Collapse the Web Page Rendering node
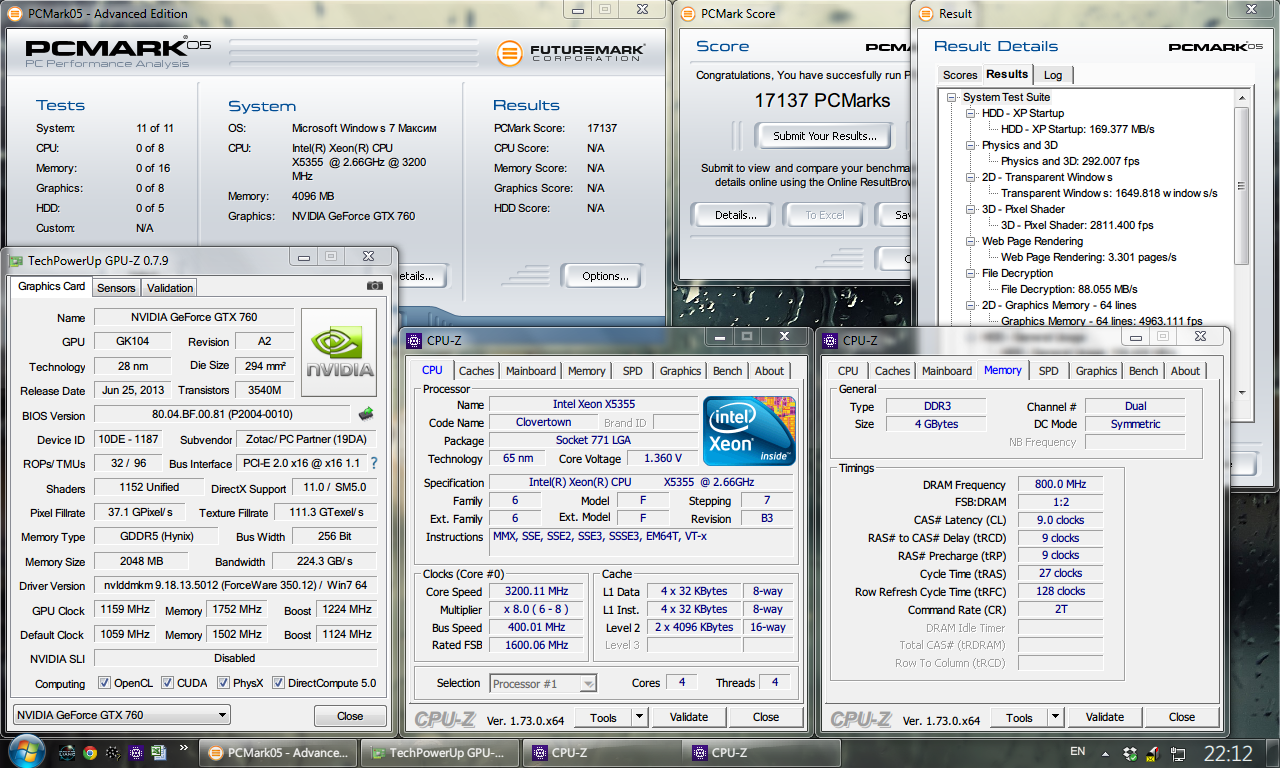The height and width of the screenshot is (768, 1280). [x=970, y=241]
